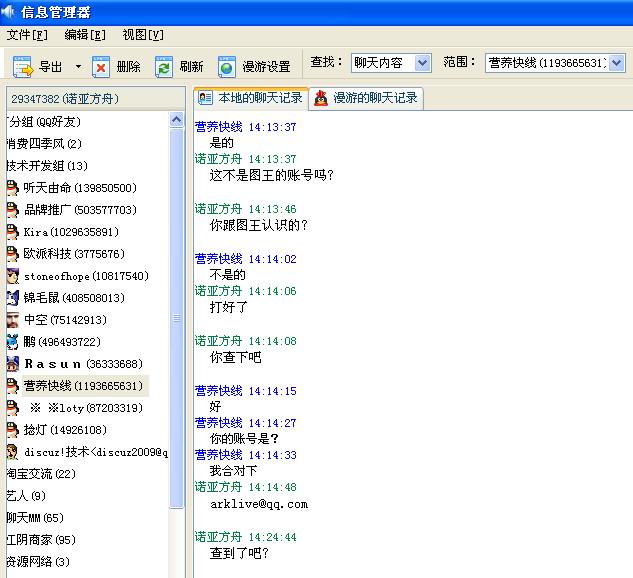633x578 pixels.
Task: Select contact name 锦毛鼠(408508013)
Action: [74, 298]
